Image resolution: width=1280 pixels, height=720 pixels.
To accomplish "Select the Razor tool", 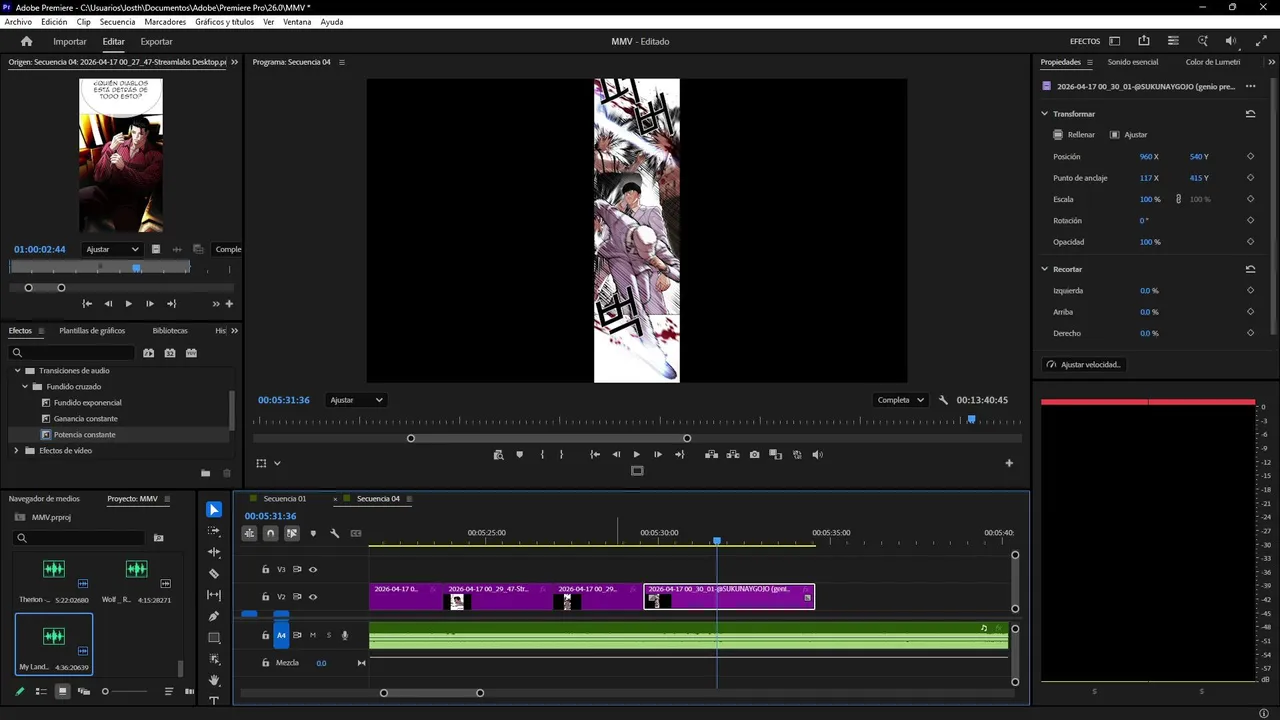I will tap(214, 574).
